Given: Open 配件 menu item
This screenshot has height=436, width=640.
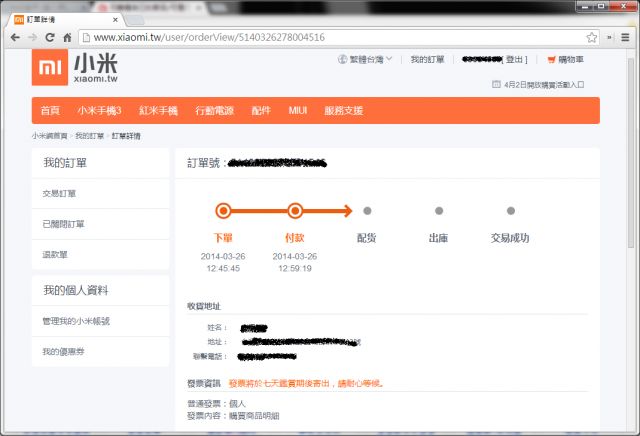Looking at the screenshot, I should coord(261,111).
